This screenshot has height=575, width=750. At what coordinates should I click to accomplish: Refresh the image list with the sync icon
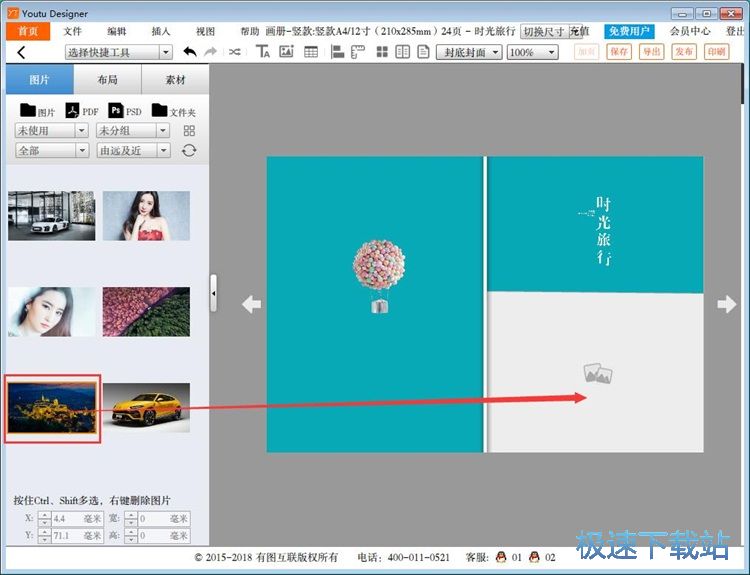pos(189,150)
